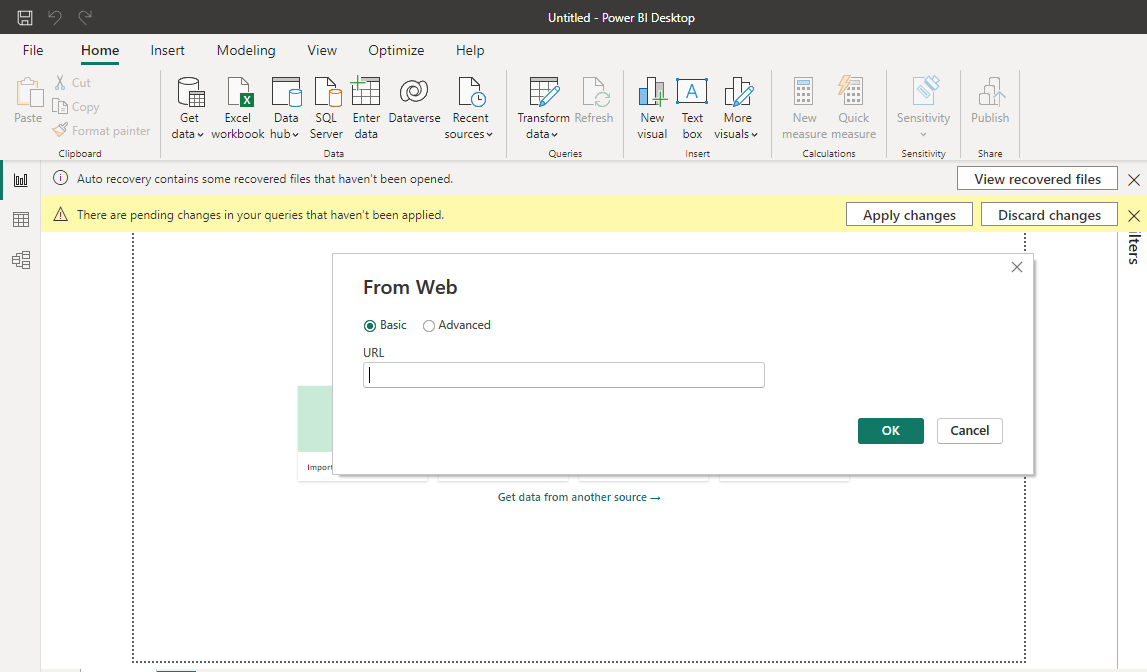Click the Save icon
1147x672 pixels.
pyautogui.click(x=25, y=16)
